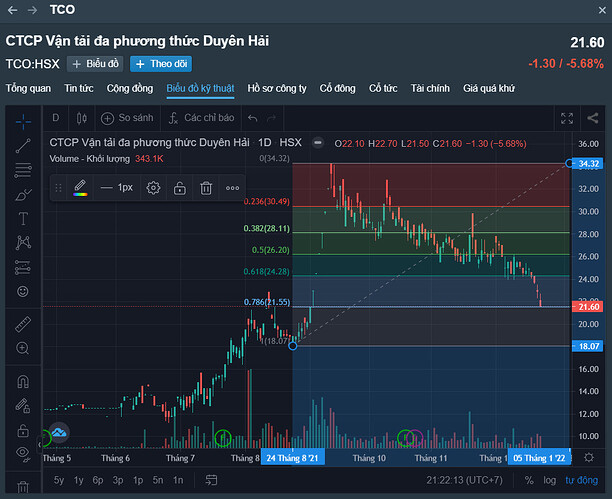Select the ruler measure tool
The width and height of the screenshot is (612, 499).
tap(23, 325)
